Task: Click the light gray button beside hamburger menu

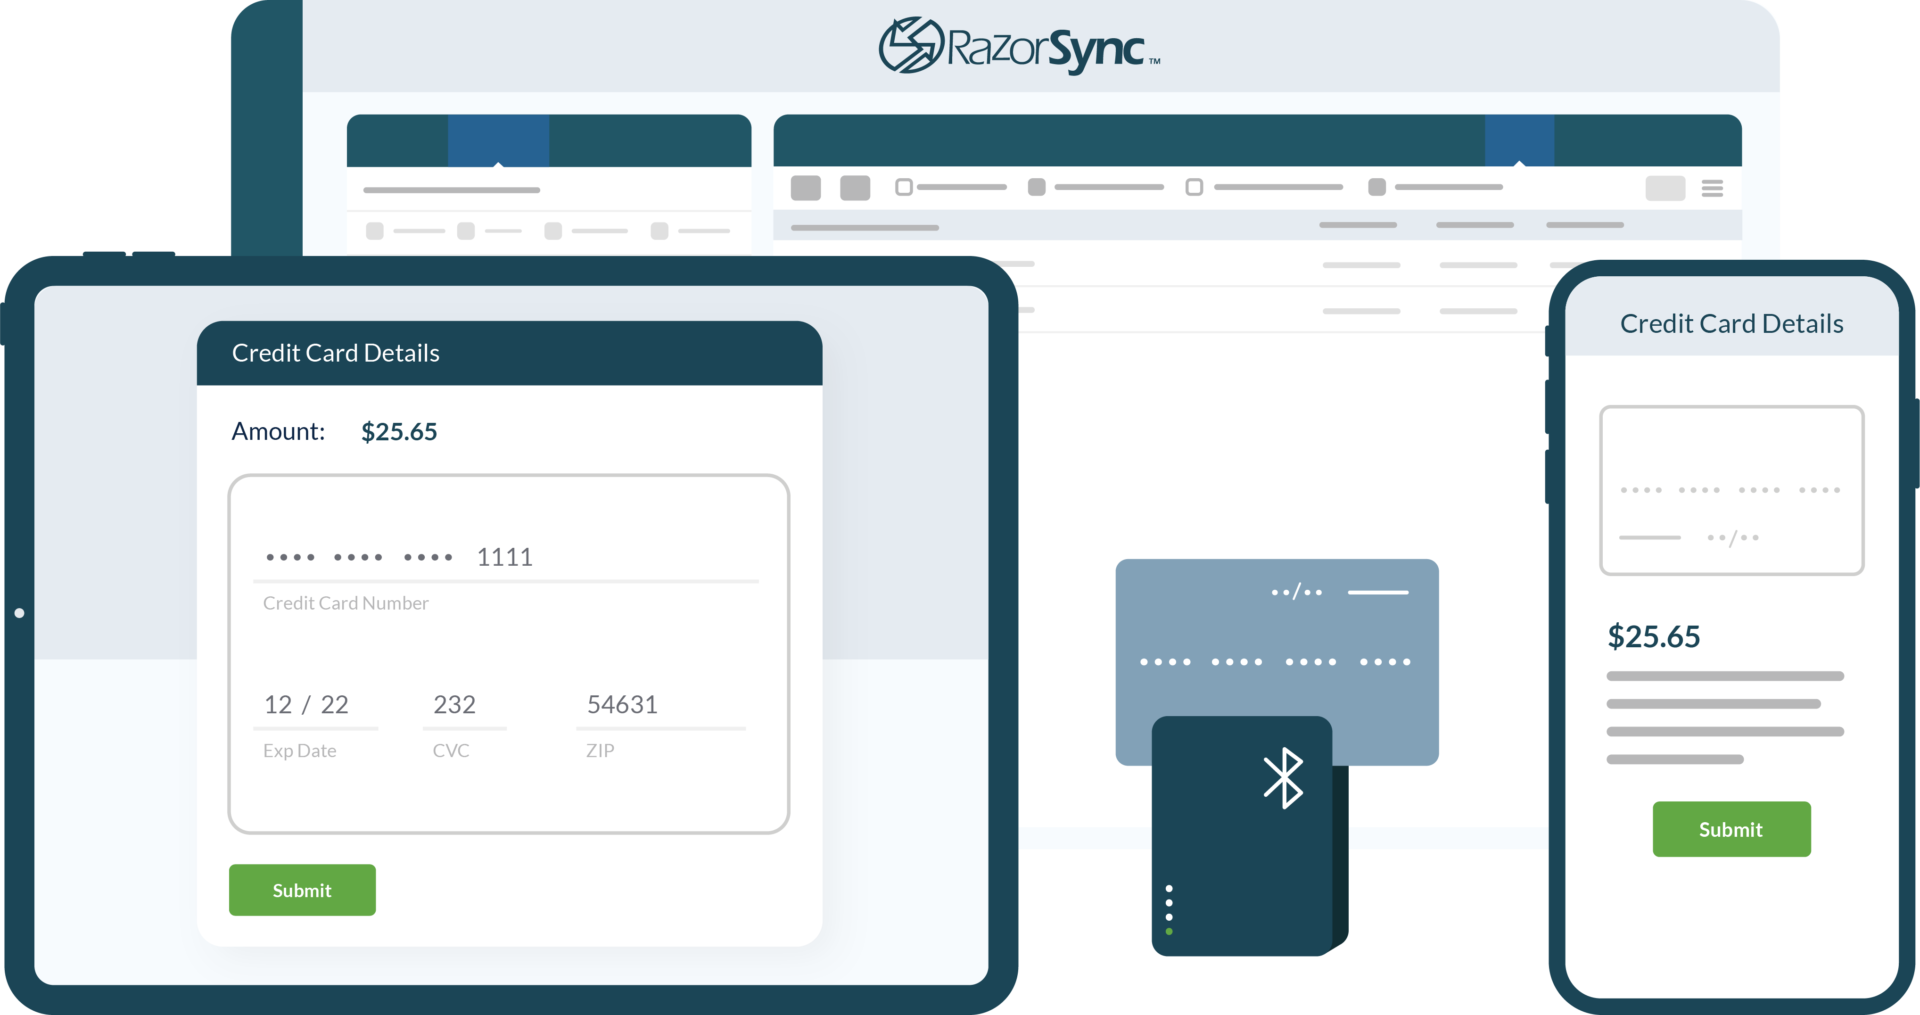Action: [x=1665, y=188]
